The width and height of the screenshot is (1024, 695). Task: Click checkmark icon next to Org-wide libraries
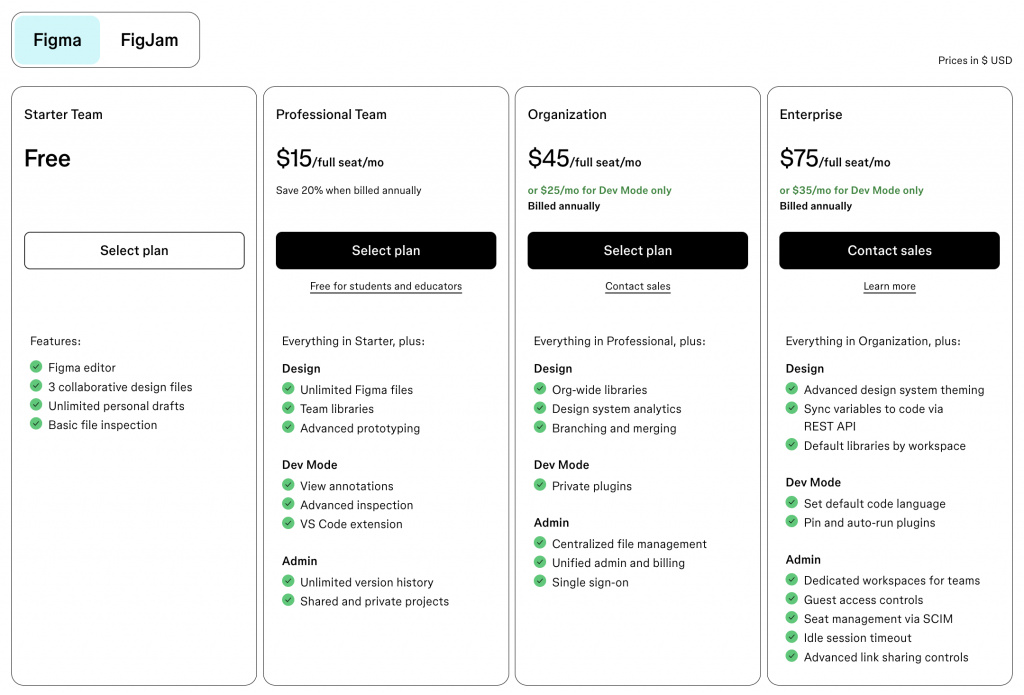tap(540, 389)
